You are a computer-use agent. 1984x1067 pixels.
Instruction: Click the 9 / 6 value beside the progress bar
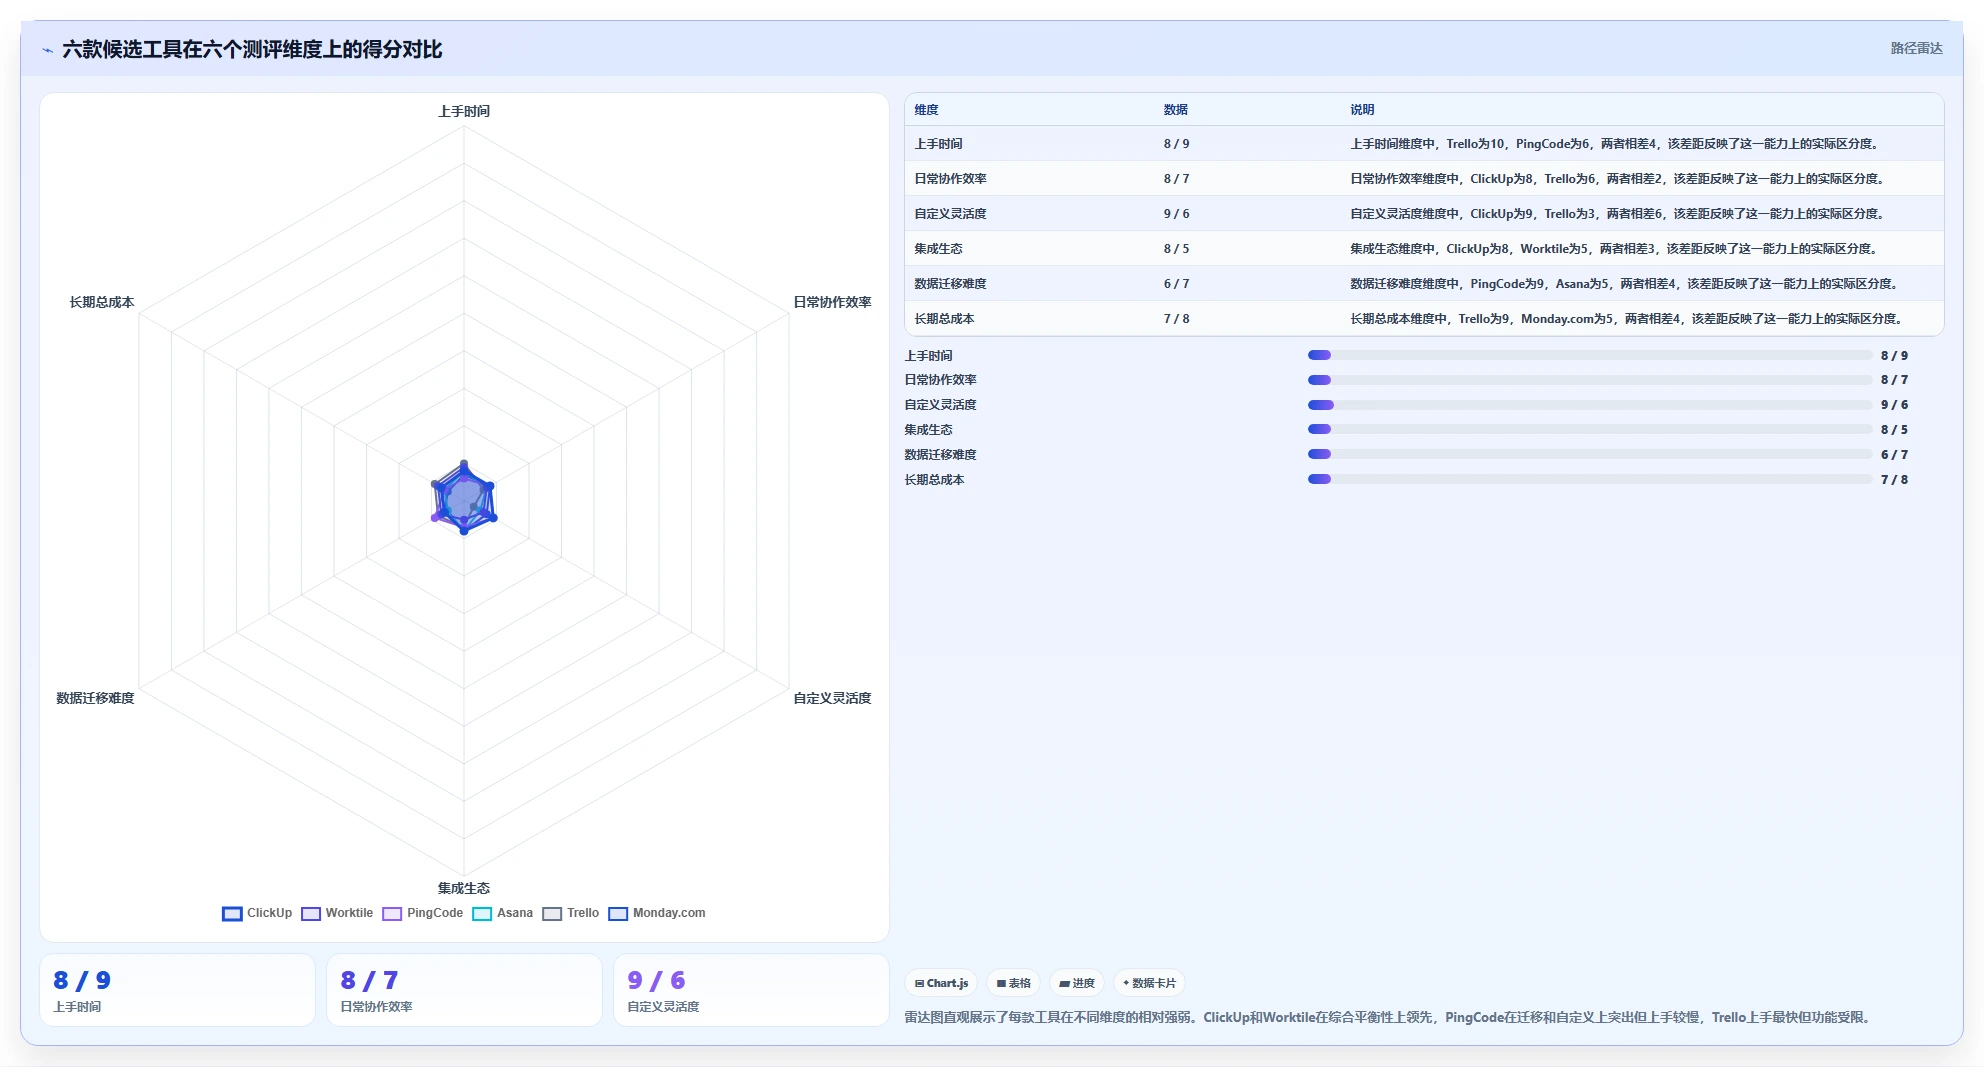tap(1894, 405)
